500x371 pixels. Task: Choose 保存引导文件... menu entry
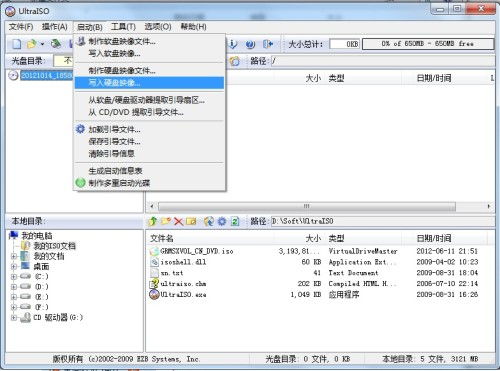[149, 141]
